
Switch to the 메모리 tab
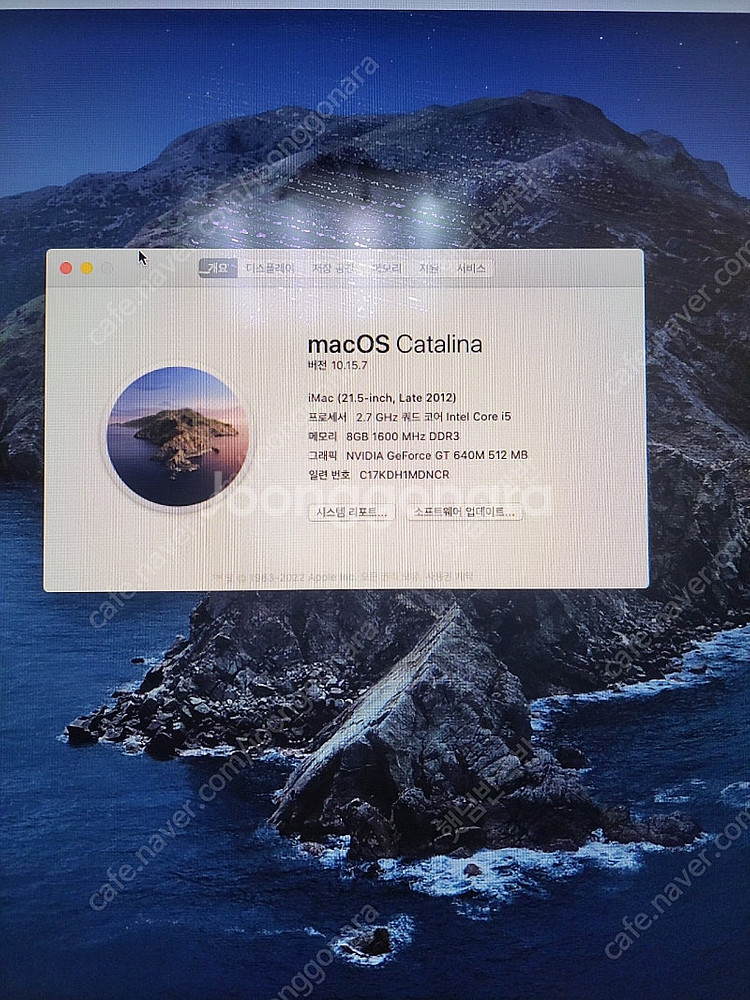pyautogui.click(x=387, y=268)
